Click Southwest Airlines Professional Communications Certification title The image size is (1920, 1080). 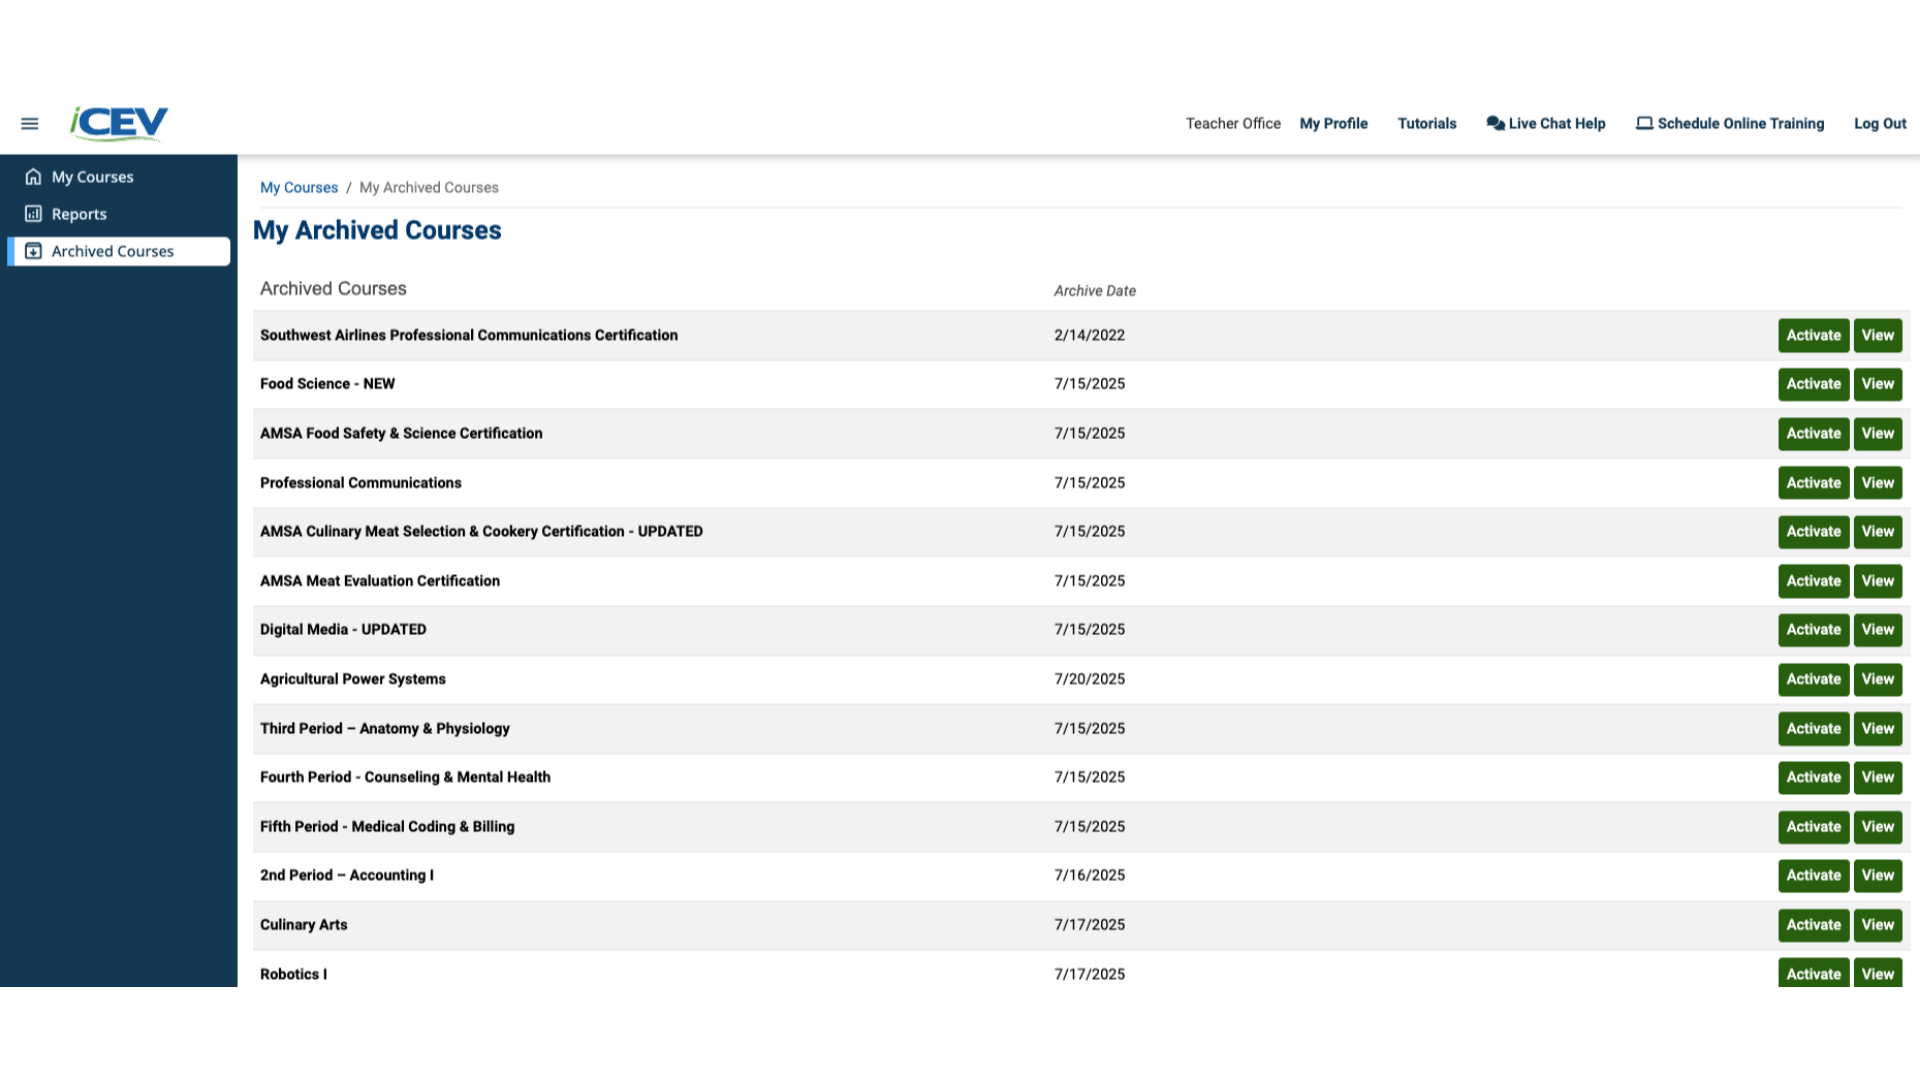469,336
